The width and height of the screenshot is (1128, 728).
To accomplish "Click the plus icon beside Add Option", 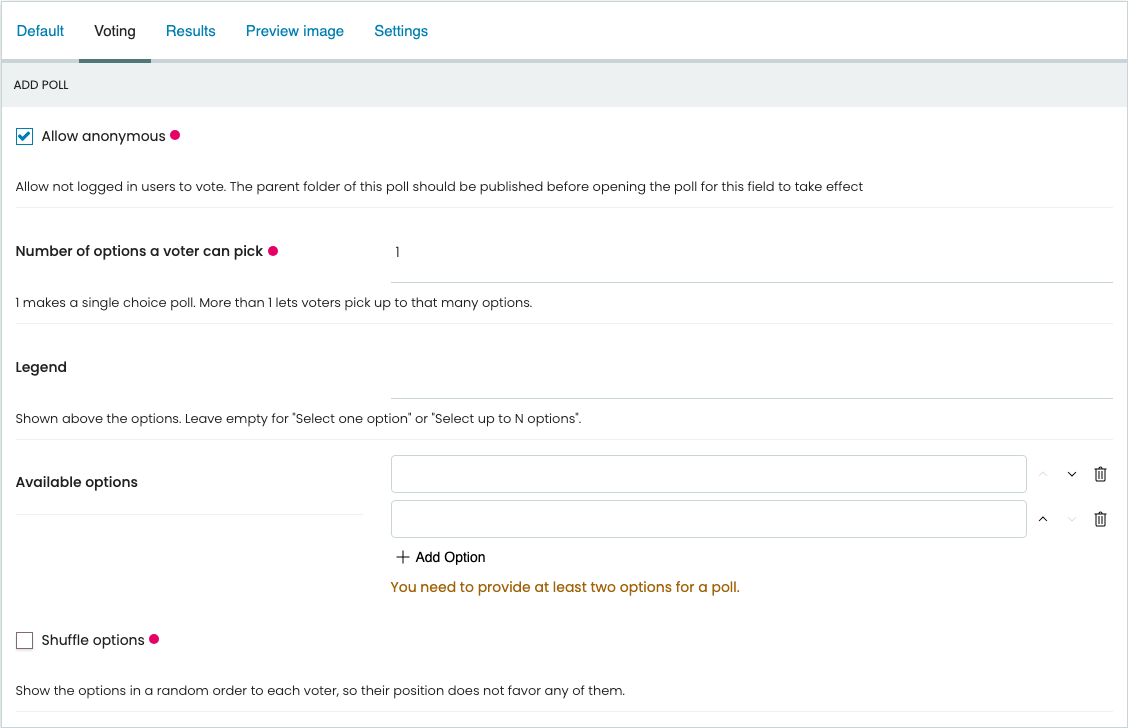I will 403,557.
